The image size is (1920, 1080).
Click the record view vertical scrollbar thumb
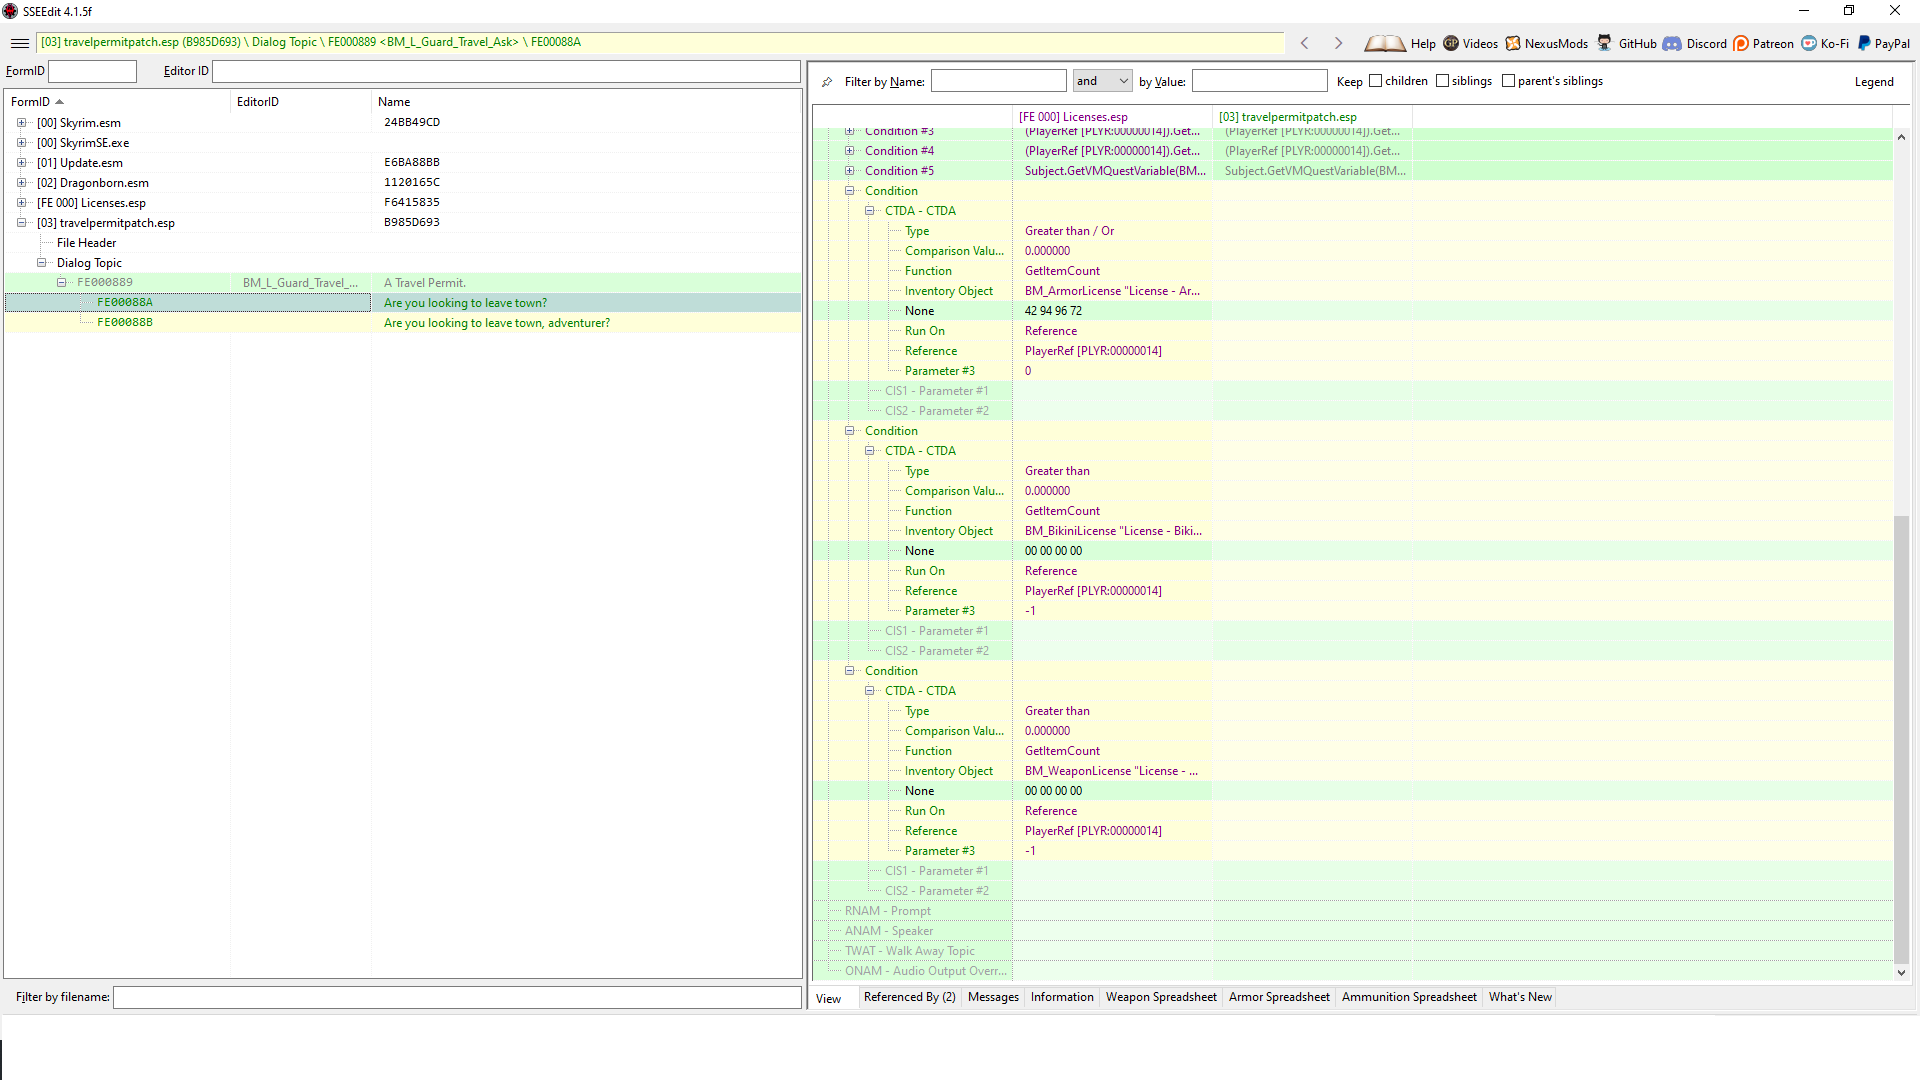[x=1901, y=740]
